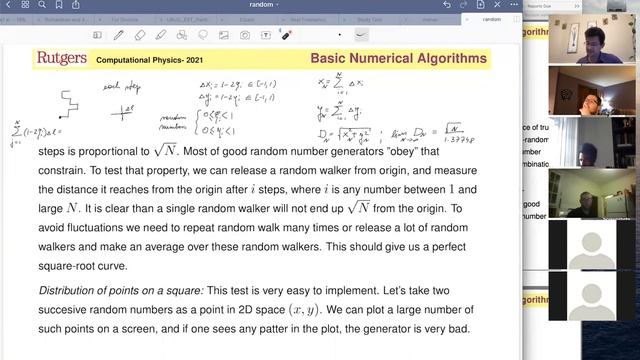Activate the laser pointer tool

tap(286, 35)
